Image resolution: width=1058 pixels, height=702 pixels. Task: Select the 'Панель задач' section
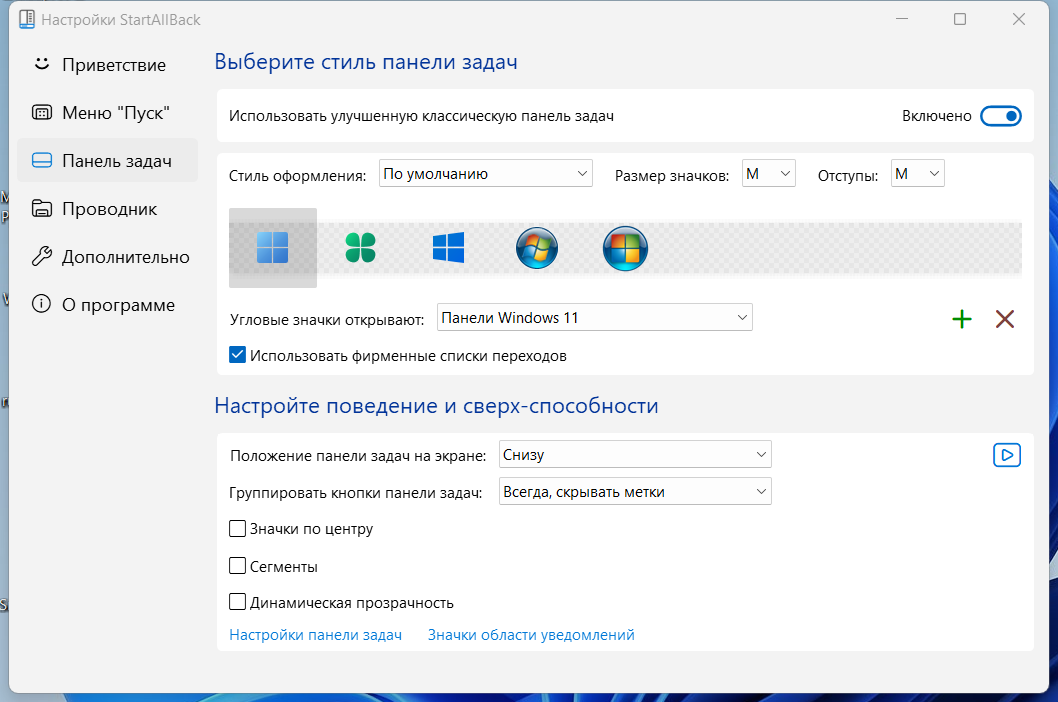click(107, 161)
